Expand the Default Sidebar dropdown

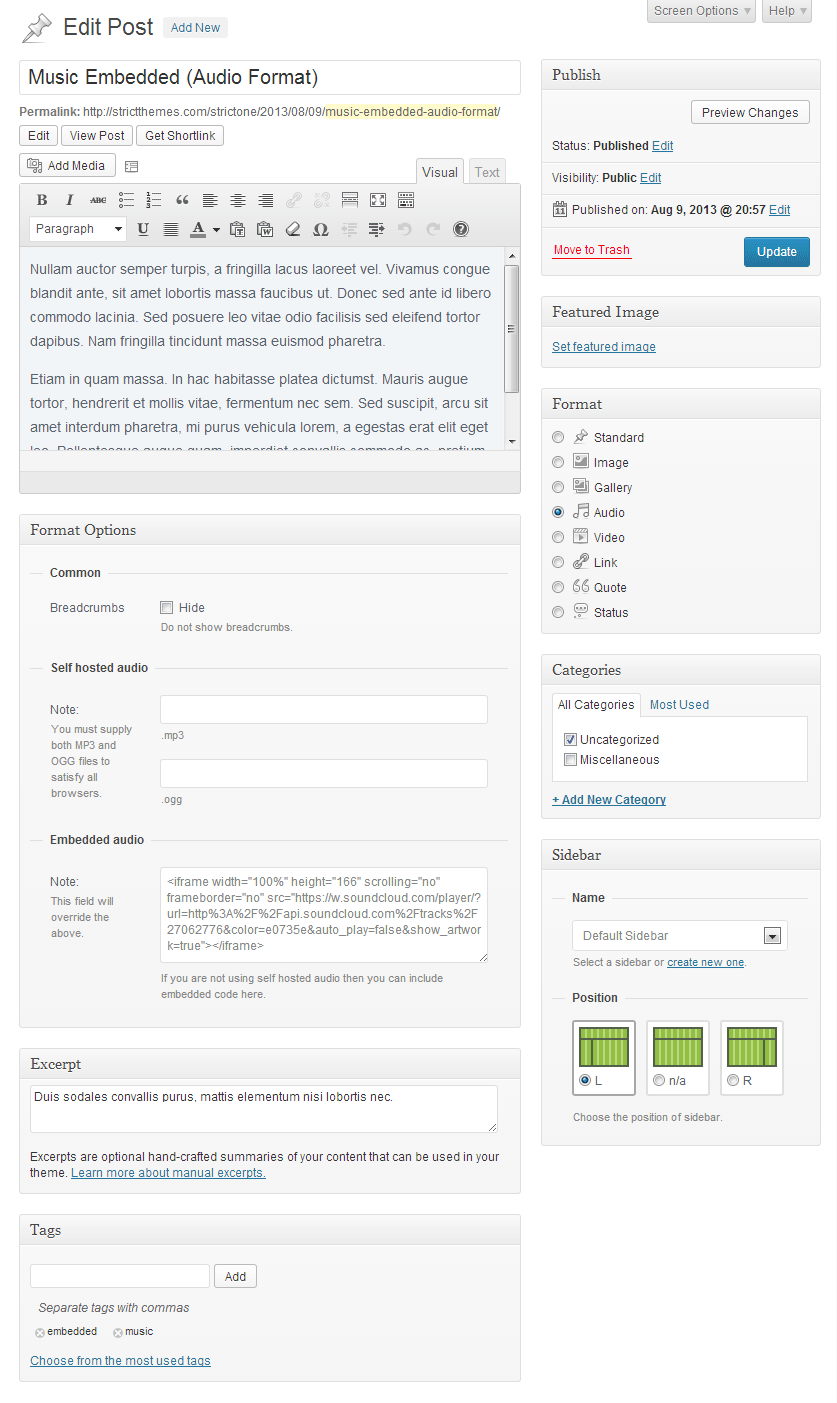pos(772,936)
